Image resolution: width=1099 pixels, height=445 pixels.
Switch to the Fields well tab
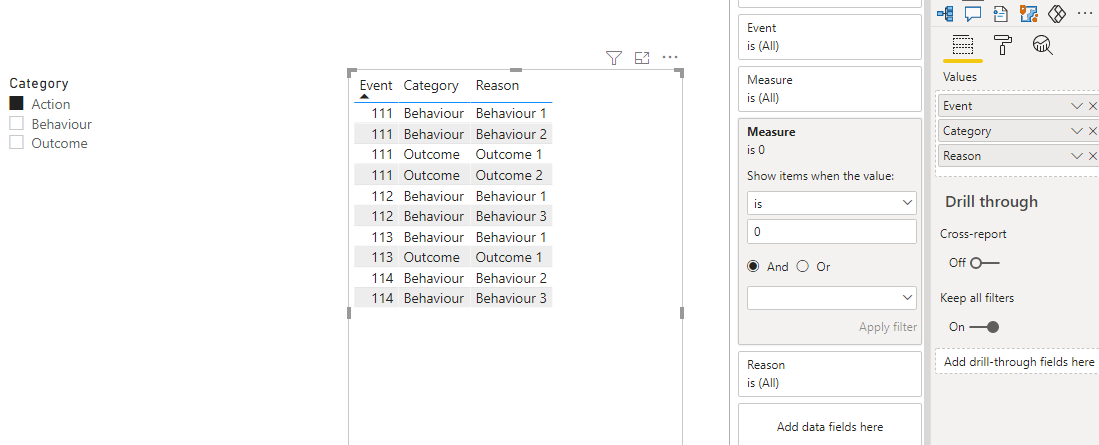coord(963,46)
